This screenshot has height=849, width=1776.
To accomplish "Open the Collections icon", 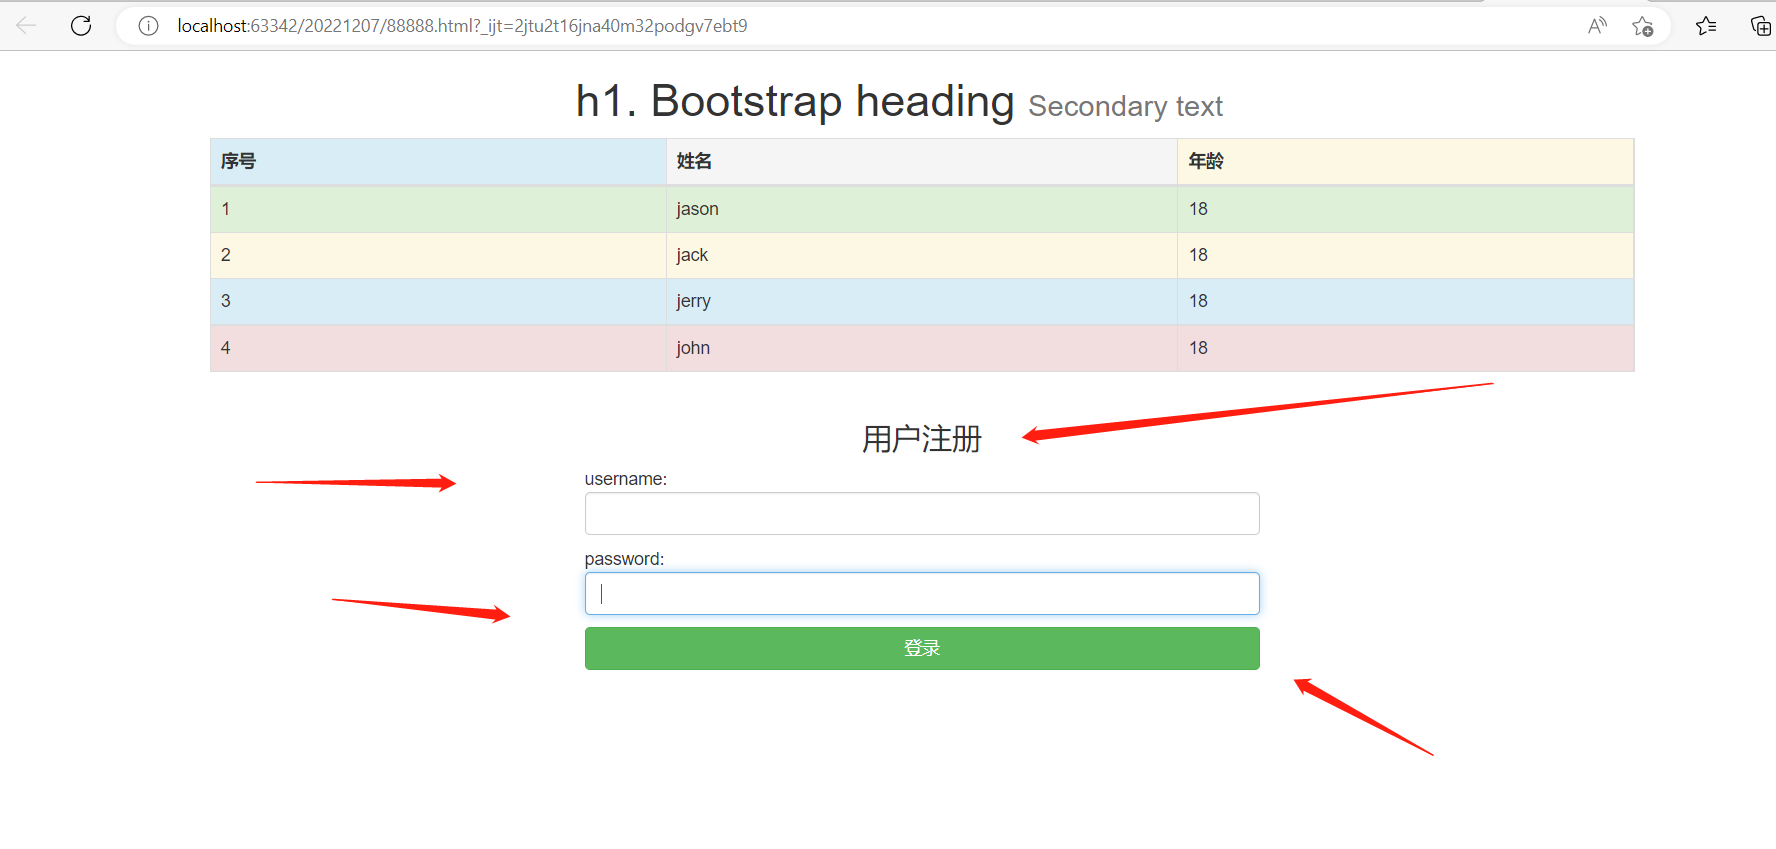I will pos(1760,26).
